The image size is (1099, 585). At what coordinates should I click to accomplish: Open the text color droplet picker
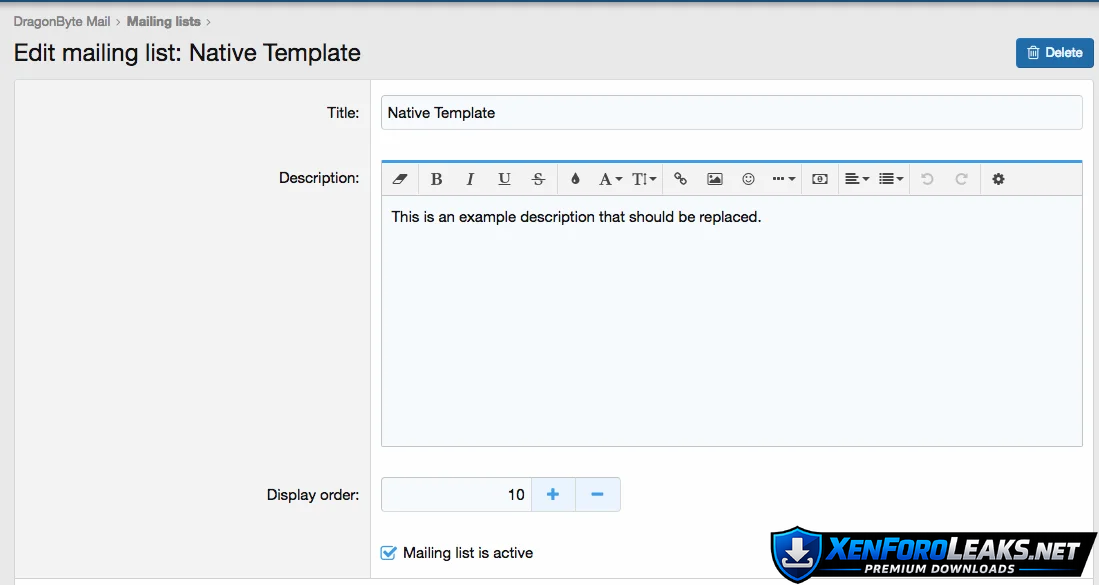point(575,179)
